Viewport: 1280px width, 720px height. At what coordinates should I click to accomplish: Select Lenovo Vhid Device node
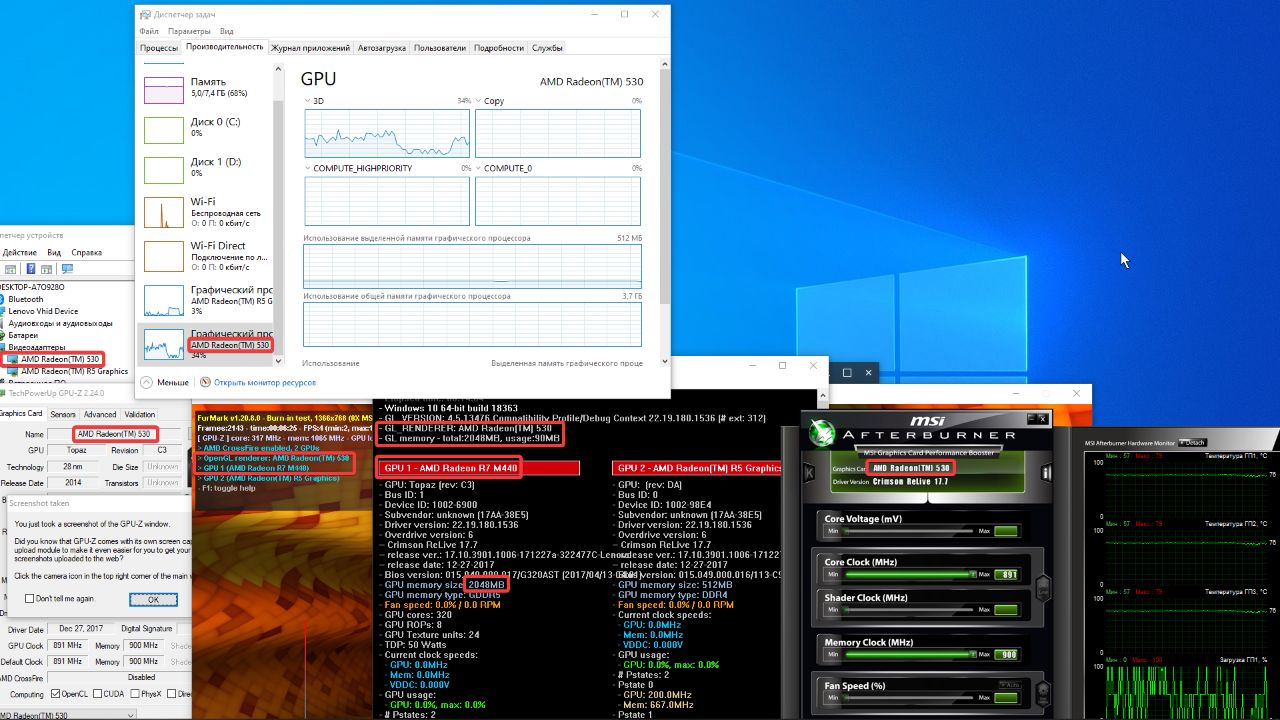[42, 311]
